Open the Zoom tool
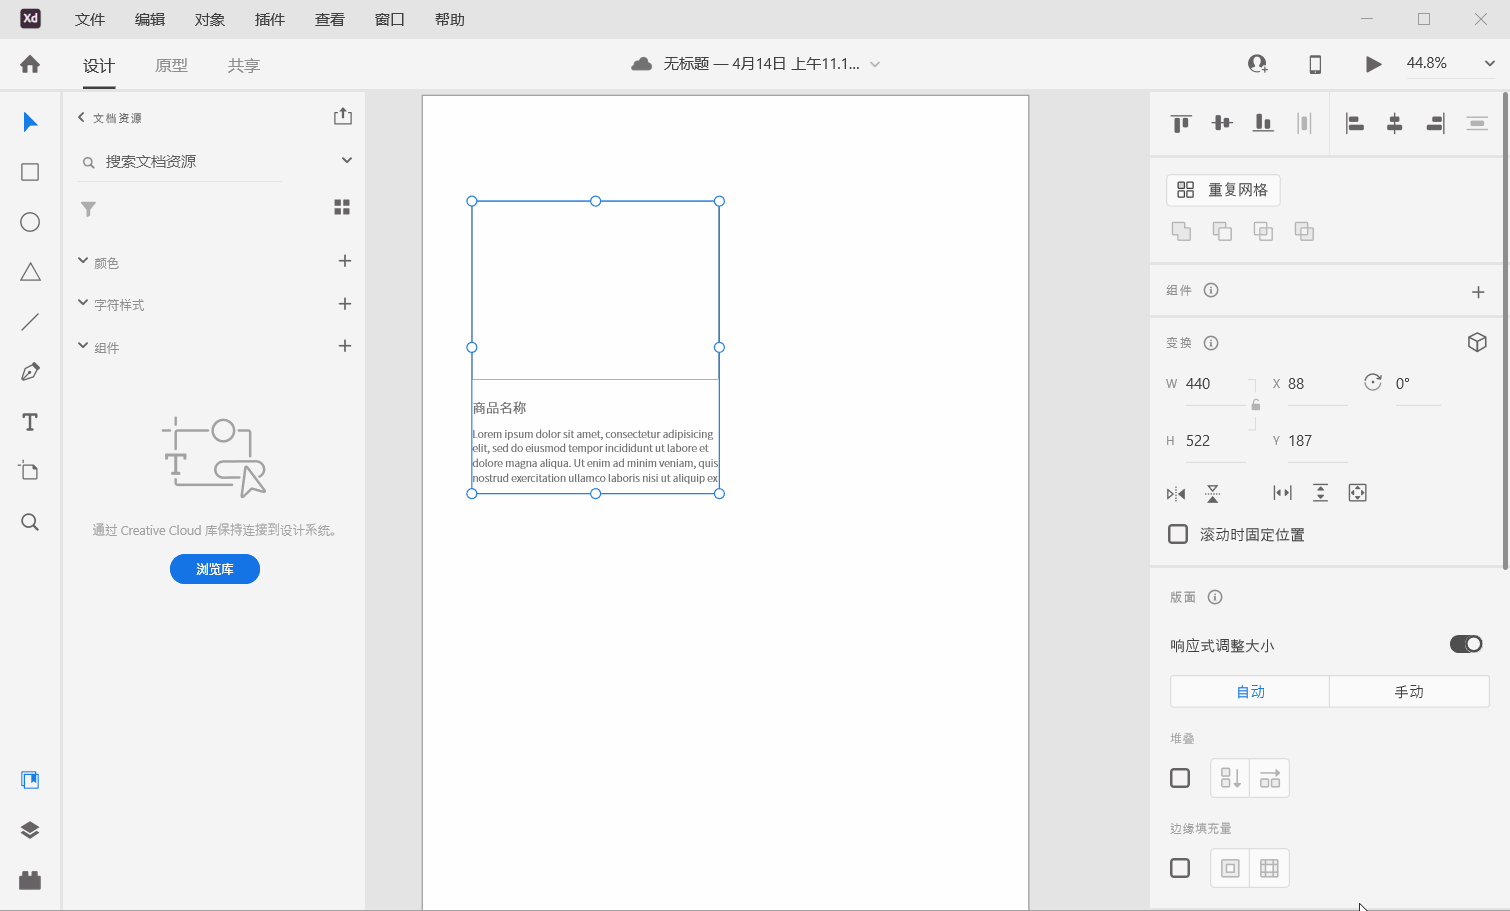 point(29,521)
